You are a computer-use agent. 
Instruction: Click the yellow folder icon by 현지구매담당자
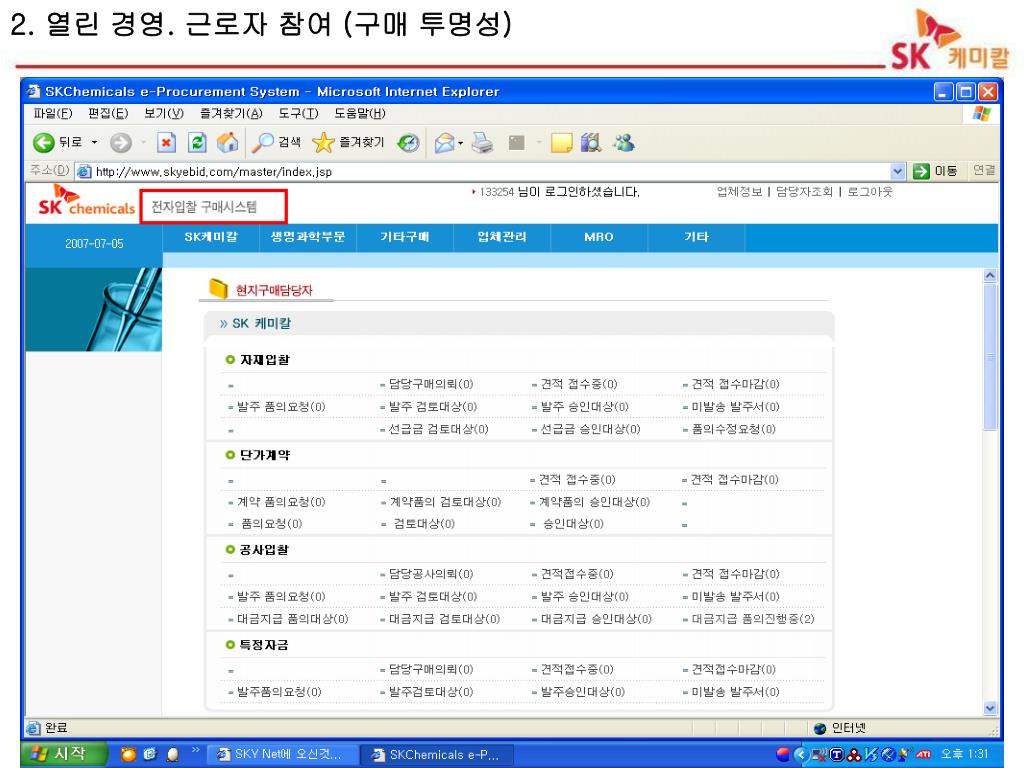click(x=218, y=288)
